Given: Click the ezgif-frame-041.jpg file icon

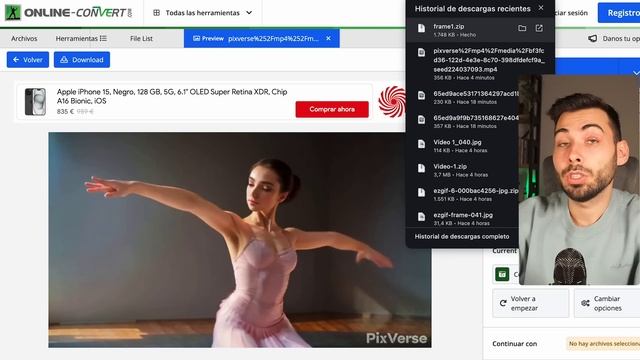Looking at the screenshot, I should click(421, 217).
